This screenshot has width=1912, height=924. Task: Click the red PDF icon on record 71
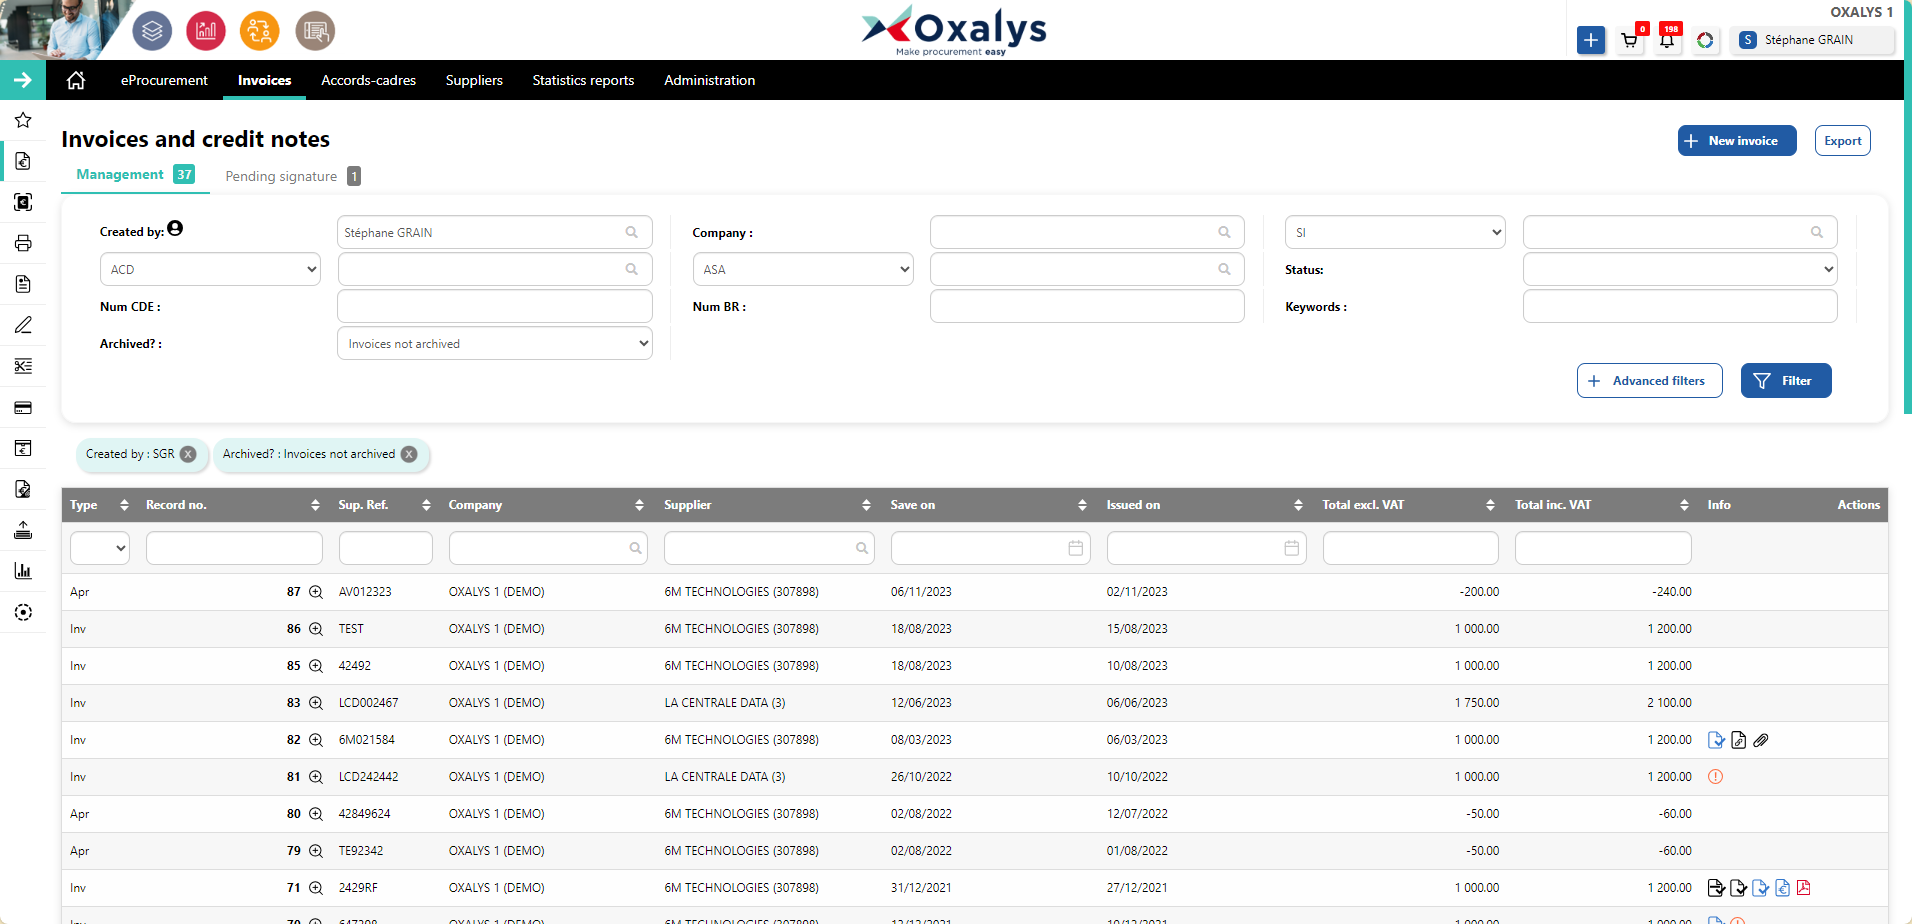[1804, 888]
